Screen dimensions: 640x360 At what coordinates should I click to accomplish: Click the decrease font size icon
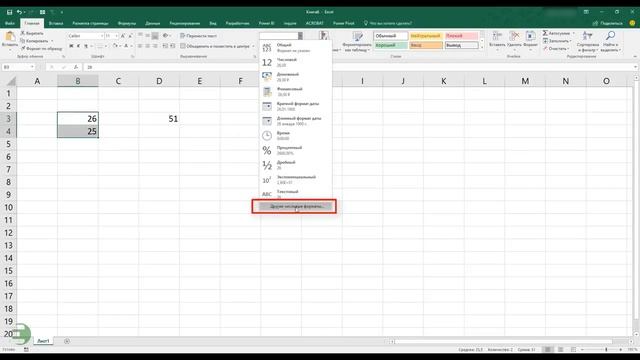click(x=130, y=36)
